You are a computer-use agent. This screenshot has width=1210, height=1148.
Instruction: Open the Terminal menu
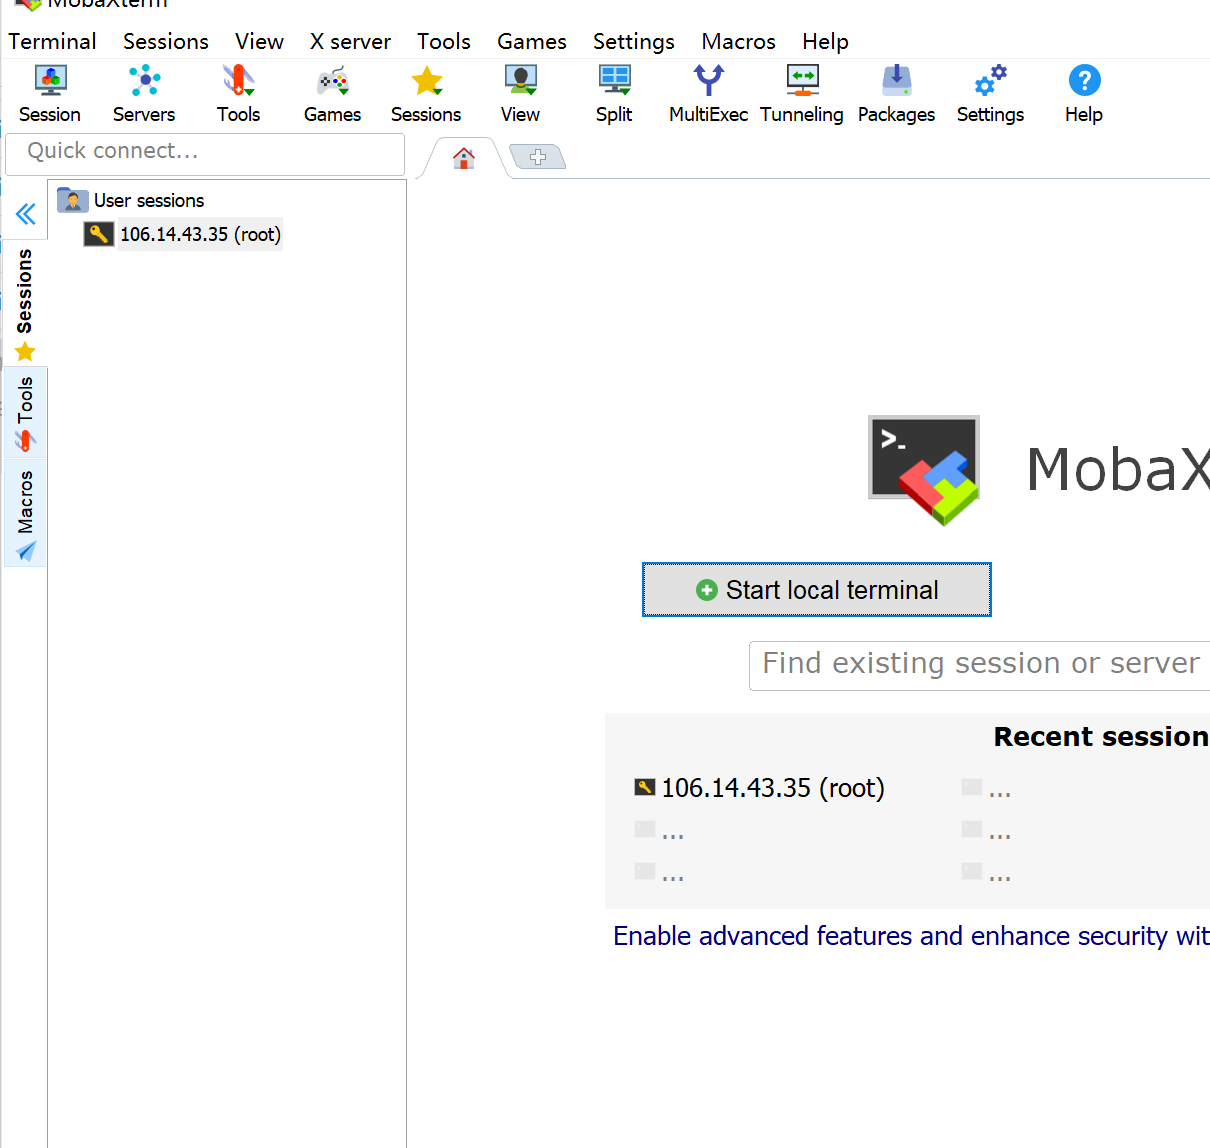[53, 41]
